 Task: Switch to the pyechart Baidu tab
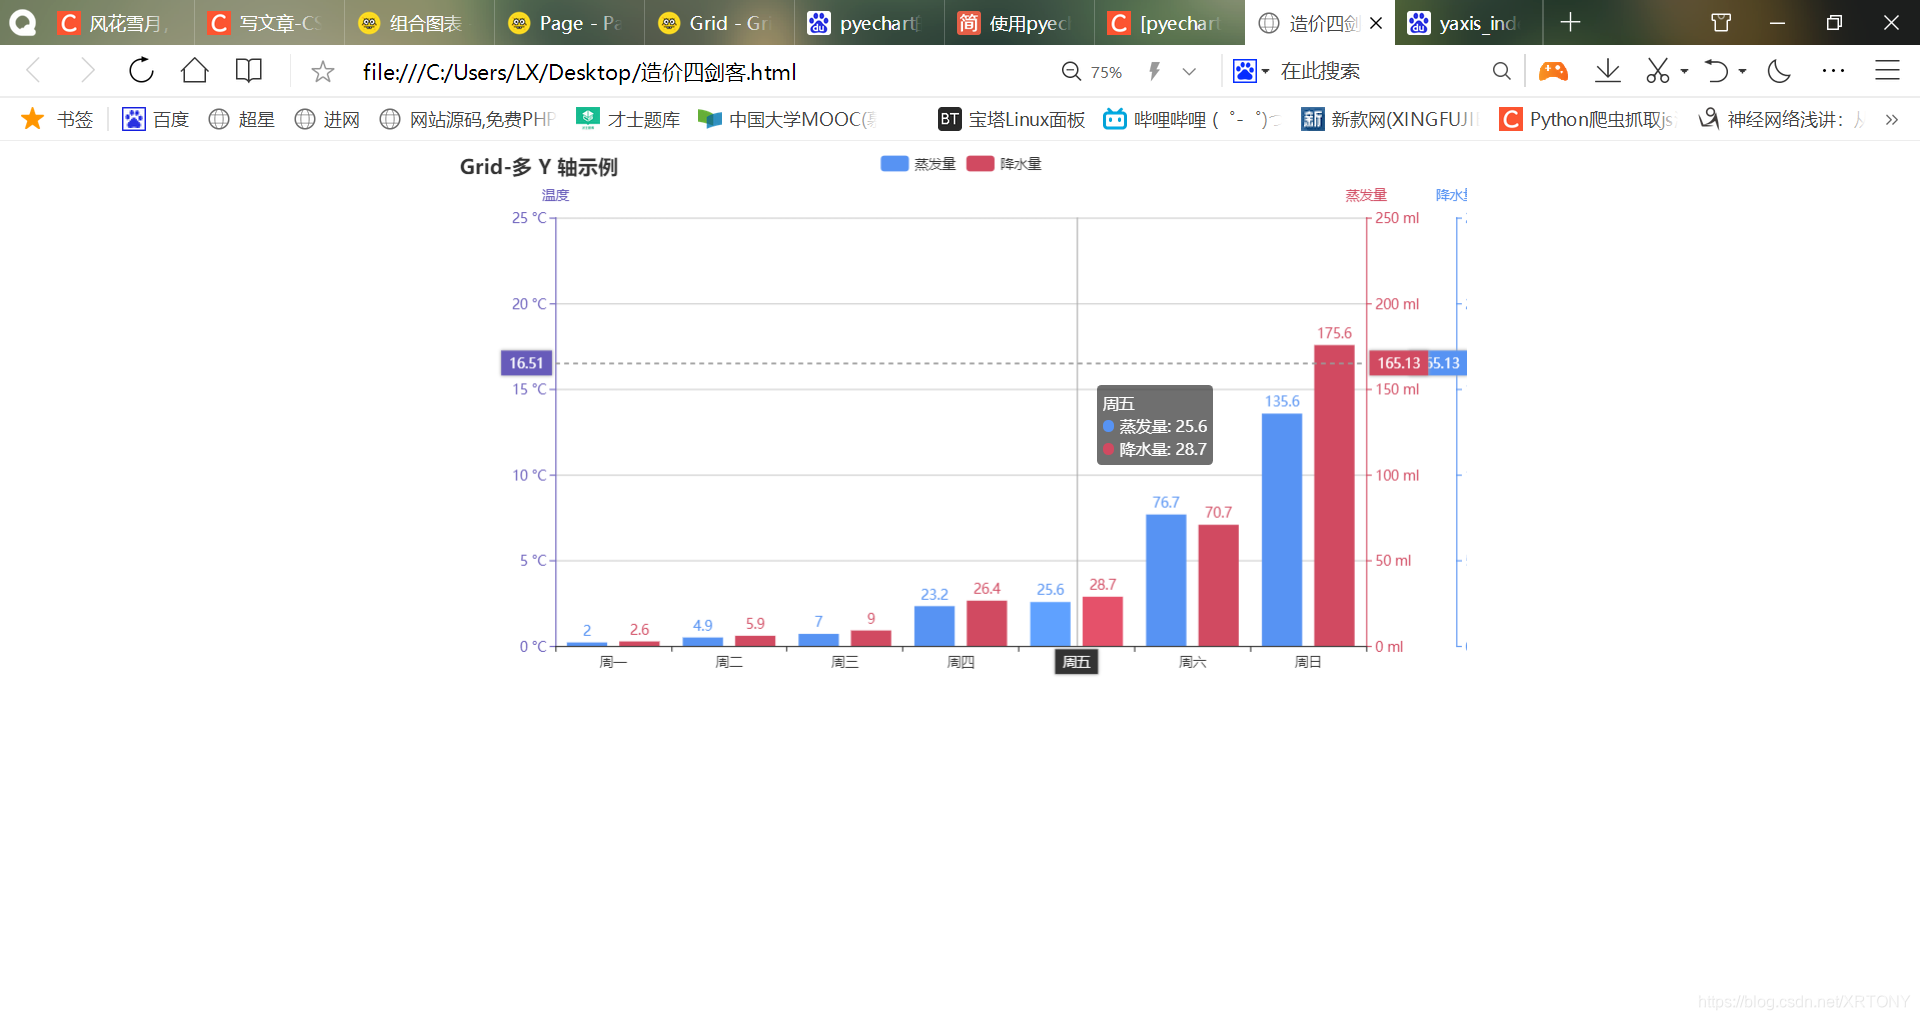[x=871, y=23]
